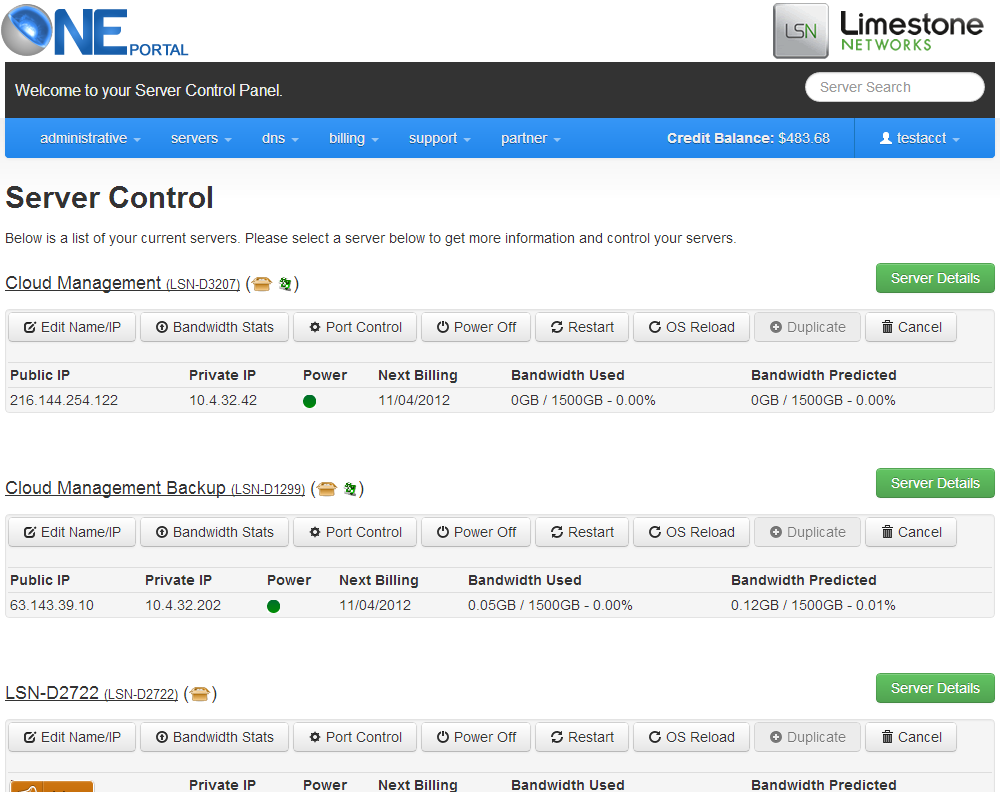This screenshot has height=792, width=1000.
Task: Expand the dns menu
Action: pos(280,138)
